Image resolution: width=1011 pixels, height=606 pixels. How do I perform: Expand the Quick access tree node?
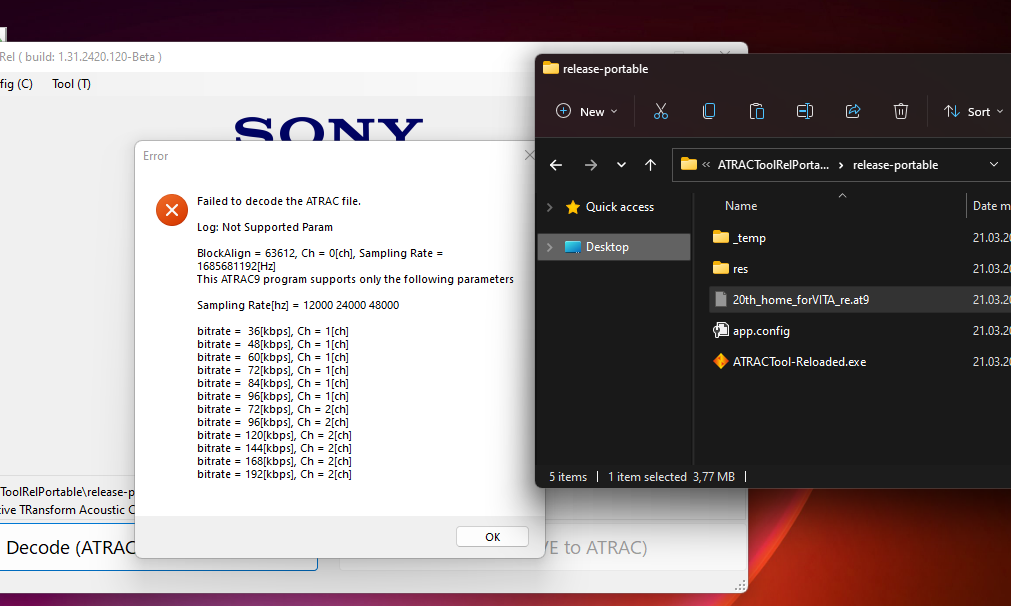click(x=549, y=207)
